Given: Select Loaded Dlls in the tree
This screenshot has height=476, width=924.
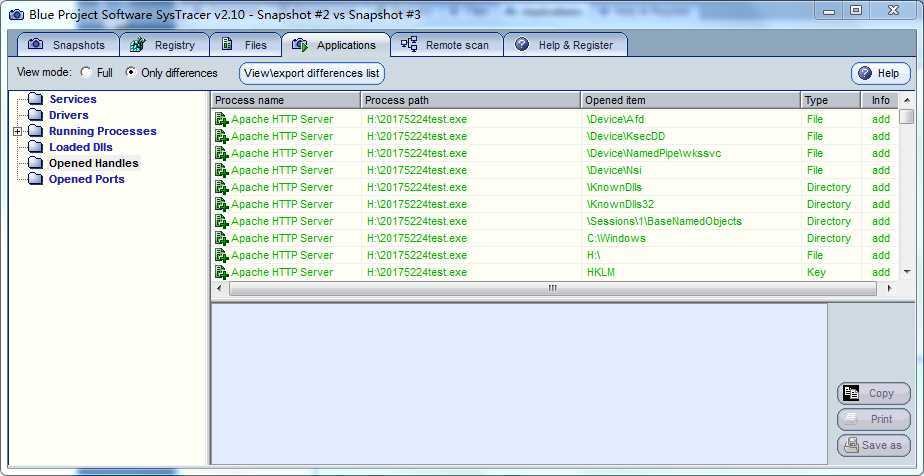Looking at the screenshot, I should (x=80, y=147).
